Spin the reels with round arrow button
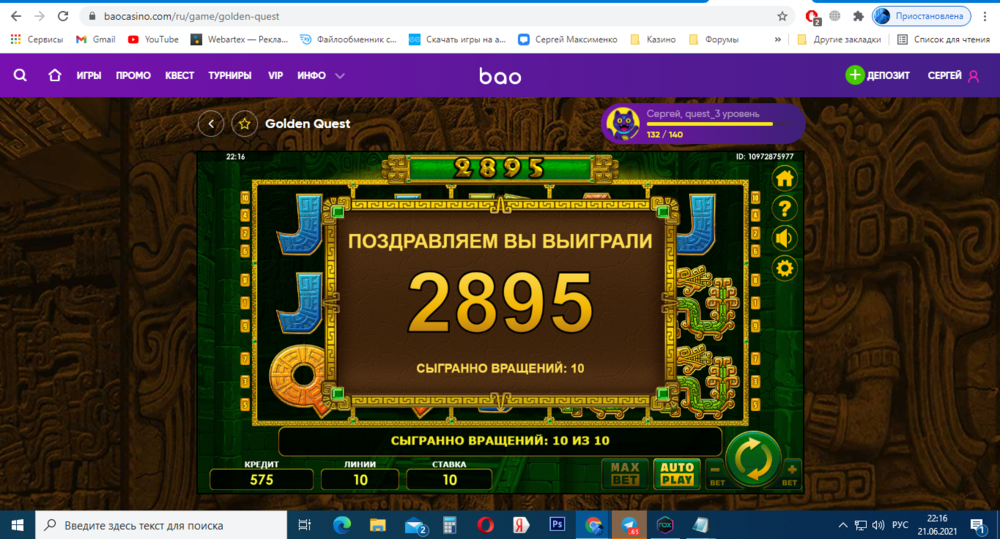Image resolution: width=1000 pixels, height=539 pixels. [753, 459]
